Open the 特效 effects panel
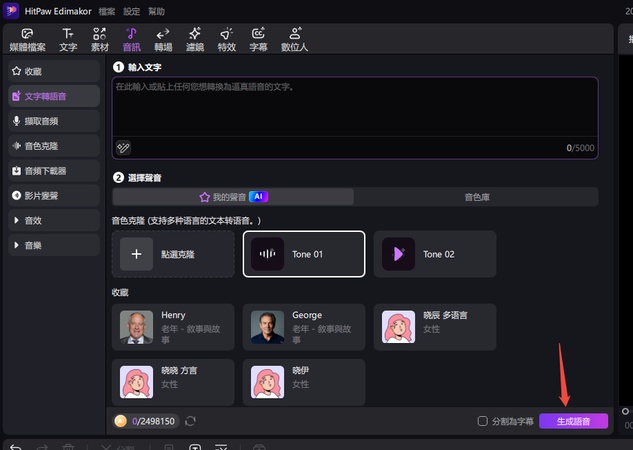Screen dimensions: 633x450 pos(226,40)
